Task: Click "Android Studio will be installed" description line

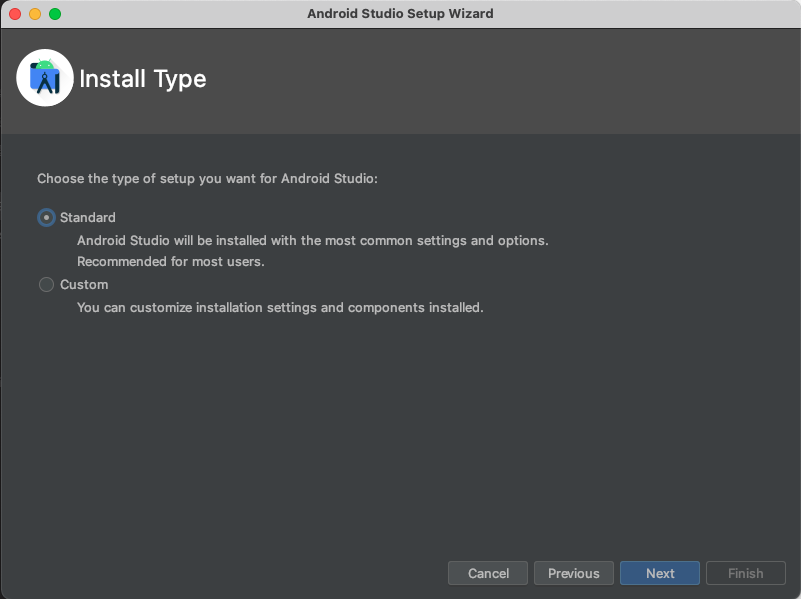Action: (x=313, y=241)
